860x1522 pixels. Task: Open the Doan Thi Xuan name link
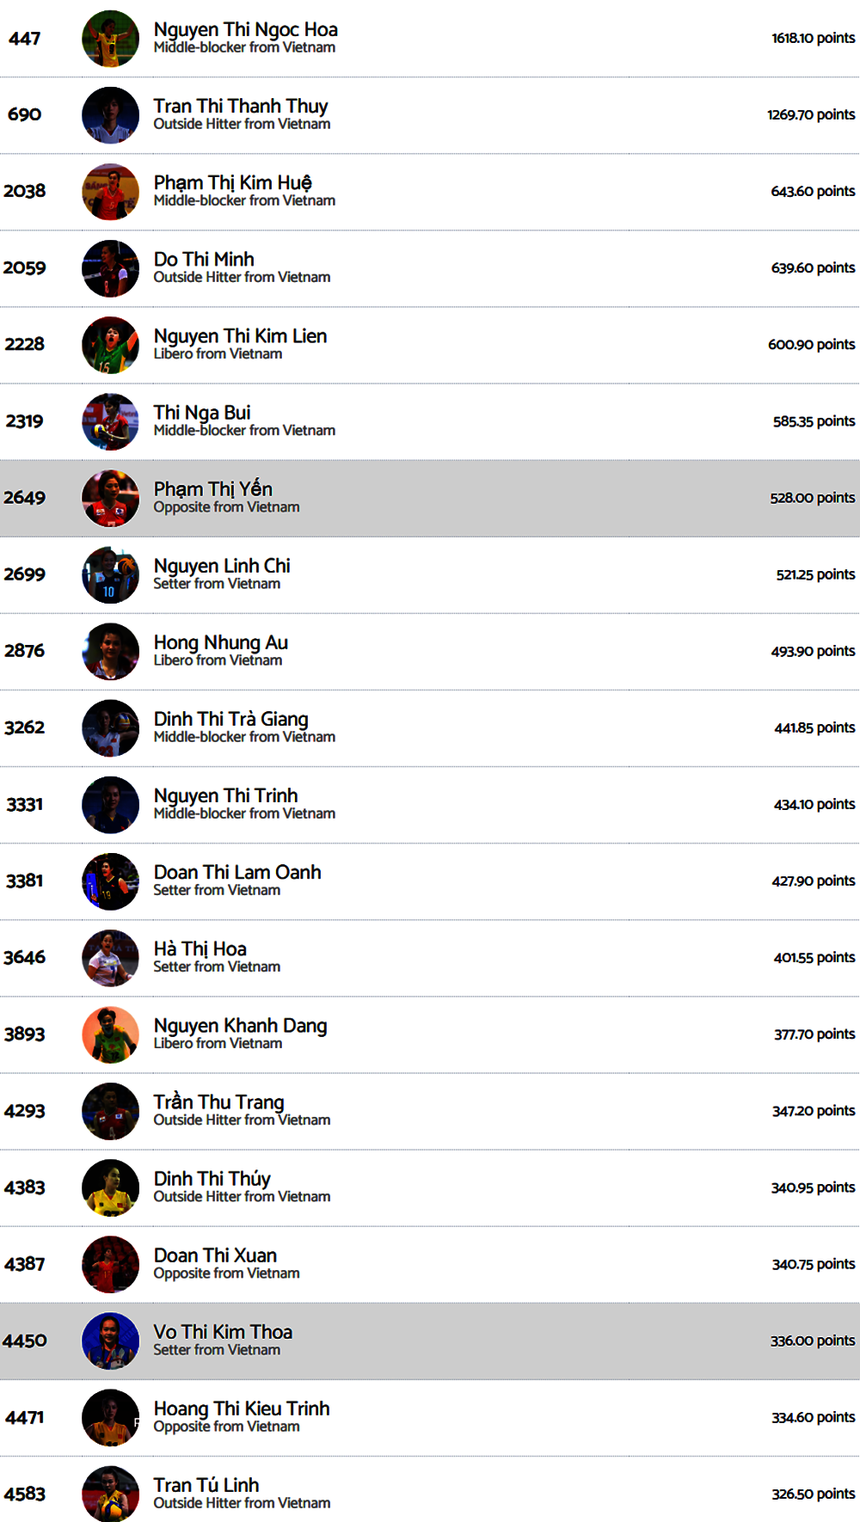(215, 1255)
